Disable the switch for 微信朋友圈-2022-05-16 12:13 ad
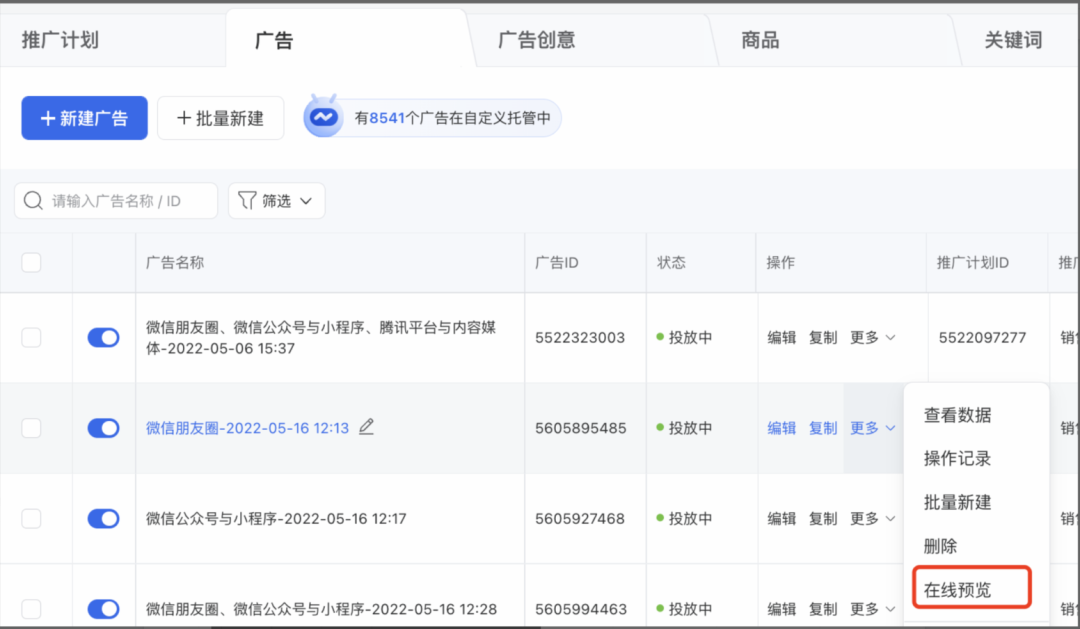 pos(103,428)
